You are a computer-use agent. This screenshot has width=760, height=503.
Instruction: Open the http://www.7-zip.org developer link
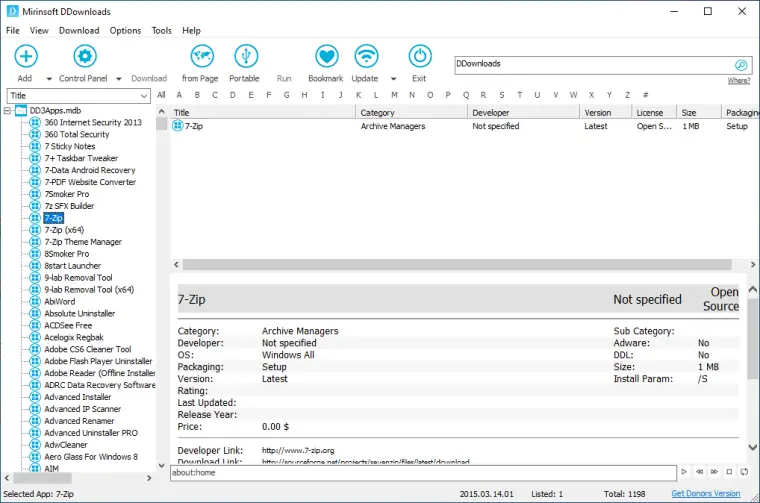coord(298,451)
